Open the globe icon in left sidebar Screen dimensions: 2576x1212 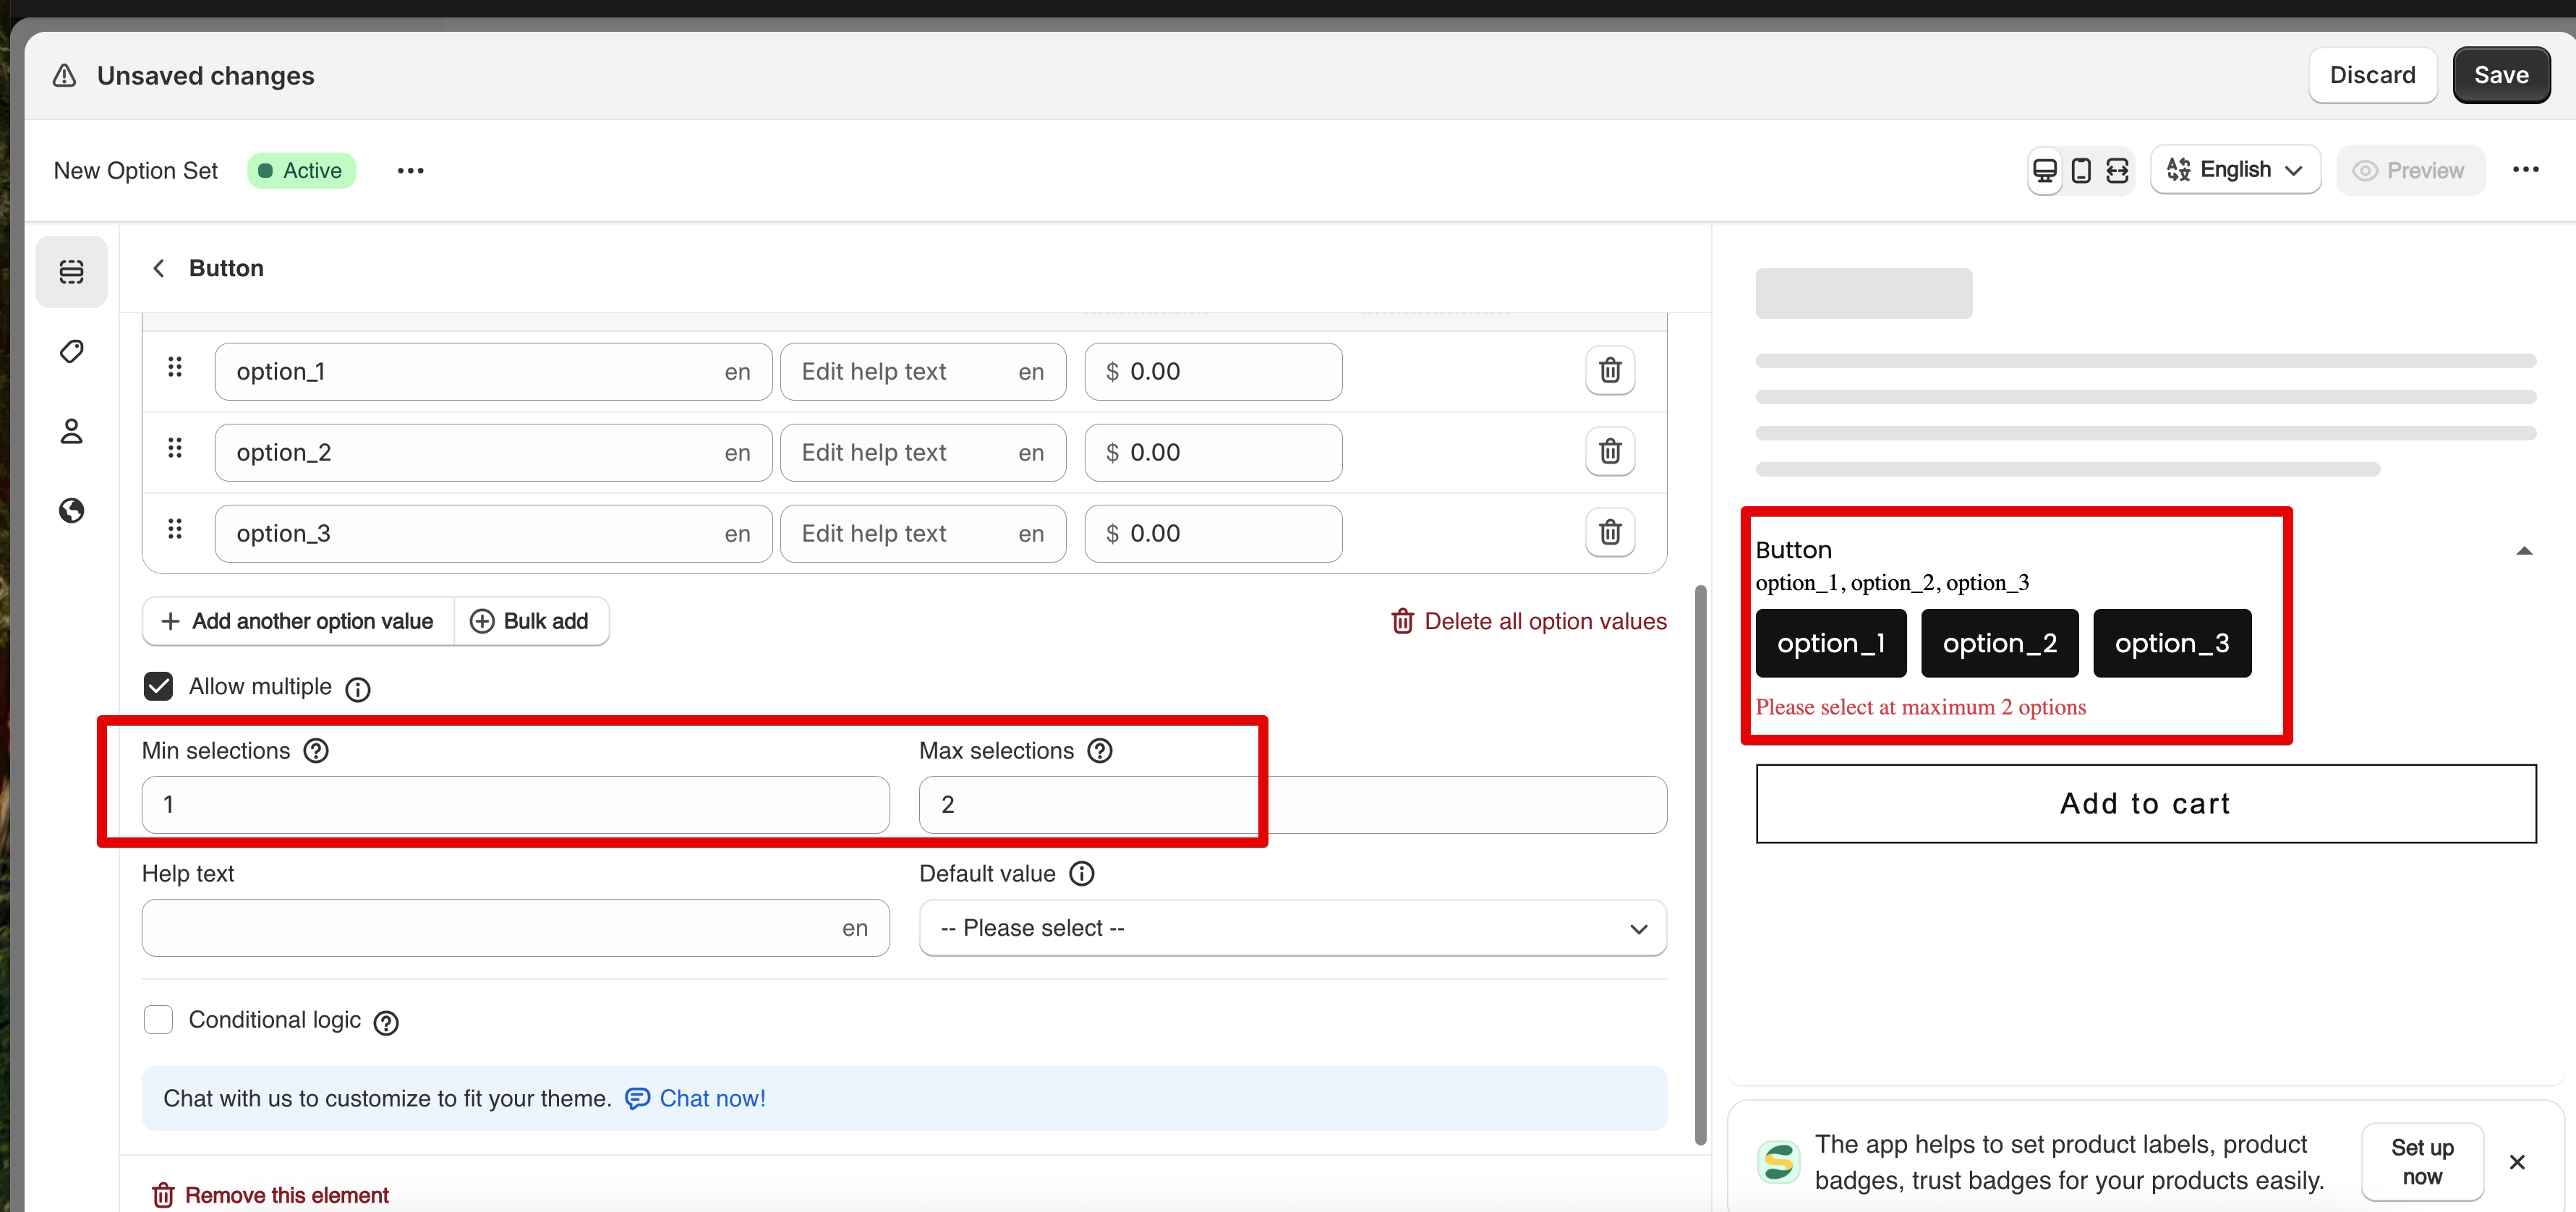click(x=71, y=511)
